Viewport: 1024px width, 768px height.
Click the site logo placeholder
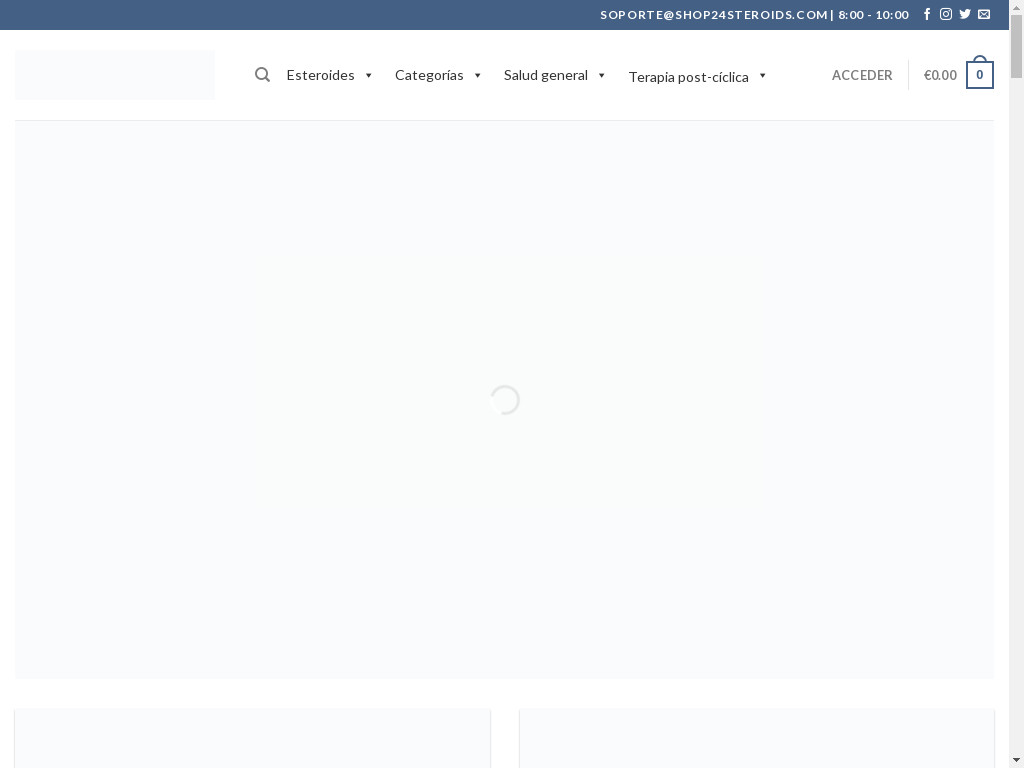point(115,75)
